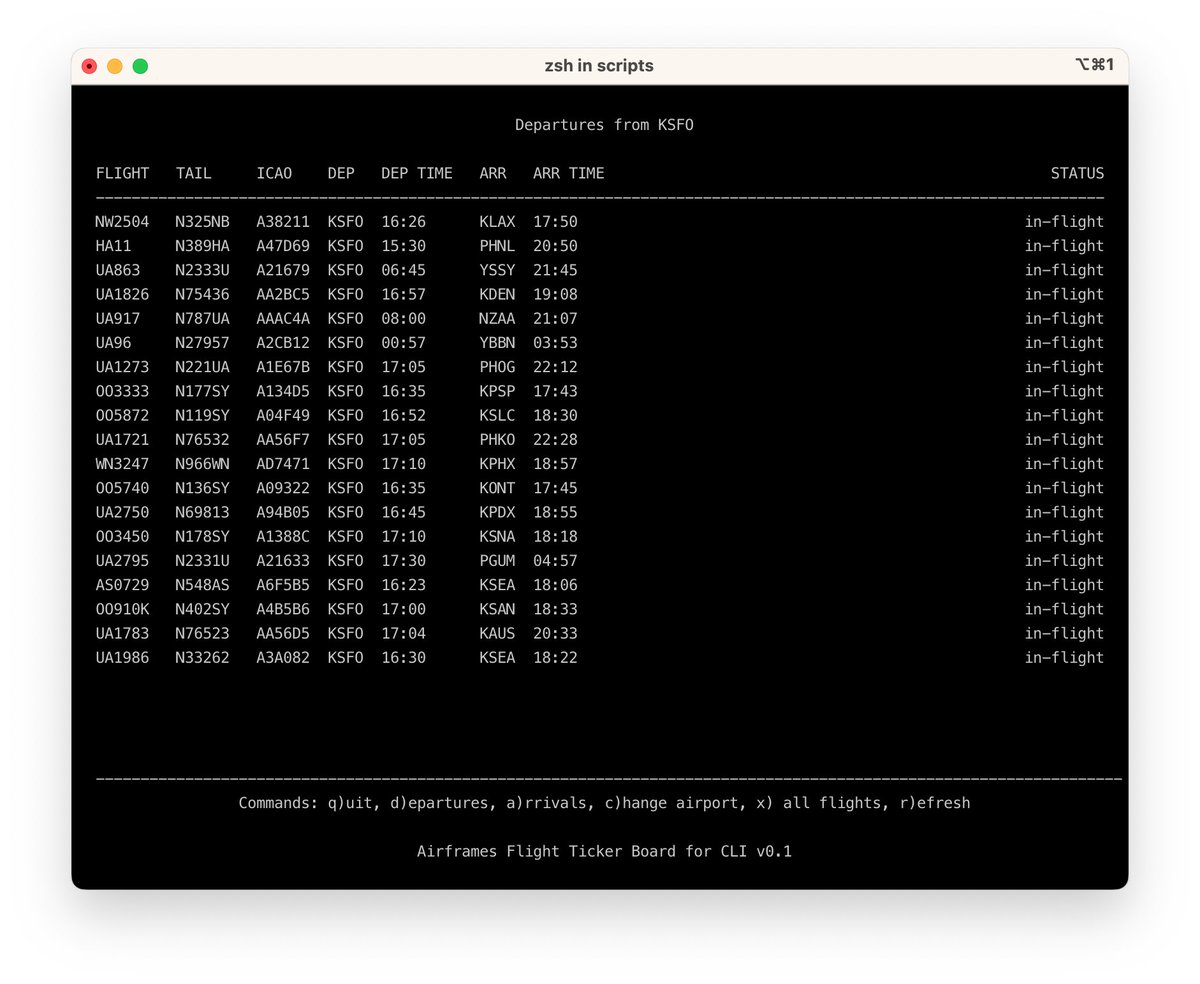Select flight number HA11
This screenshot has height=984, width=1200.
(113, 246)
